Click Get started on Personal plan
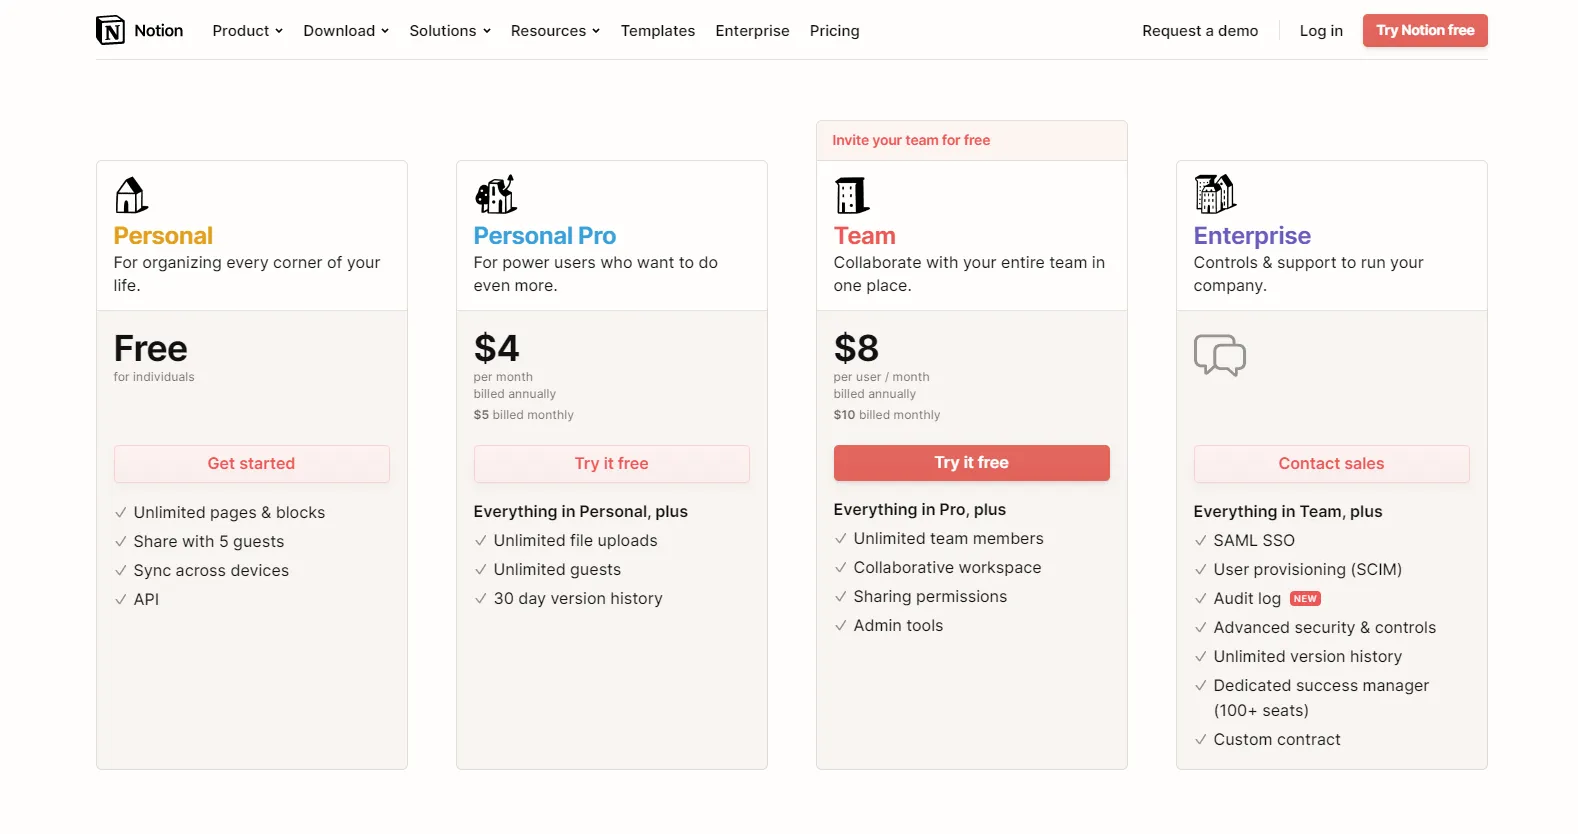 pyautogui.click(x=252, y=464)
